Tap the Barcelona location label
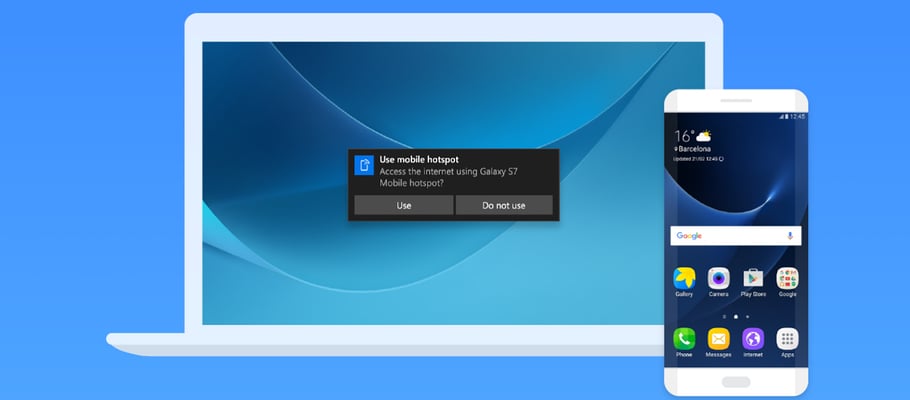This screenshot has width=910, height=400. pyautogui.click(x=698, y=150)
